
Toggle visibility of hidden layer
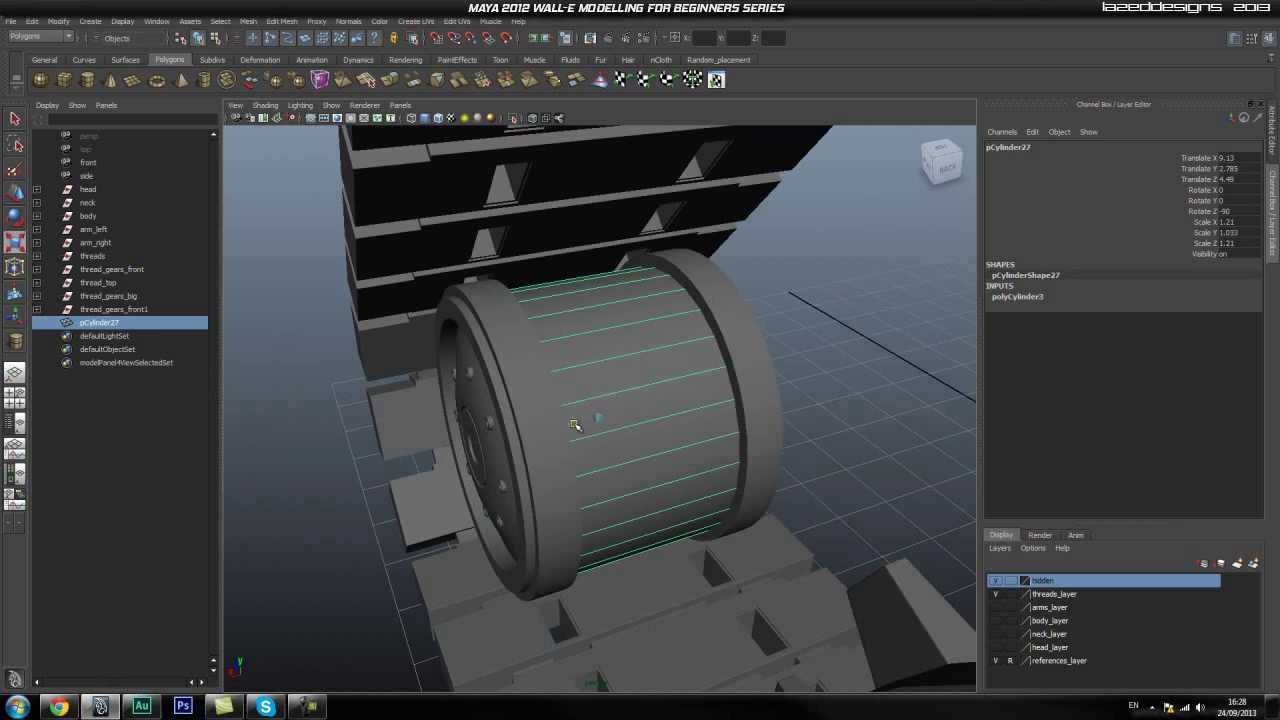995,581
